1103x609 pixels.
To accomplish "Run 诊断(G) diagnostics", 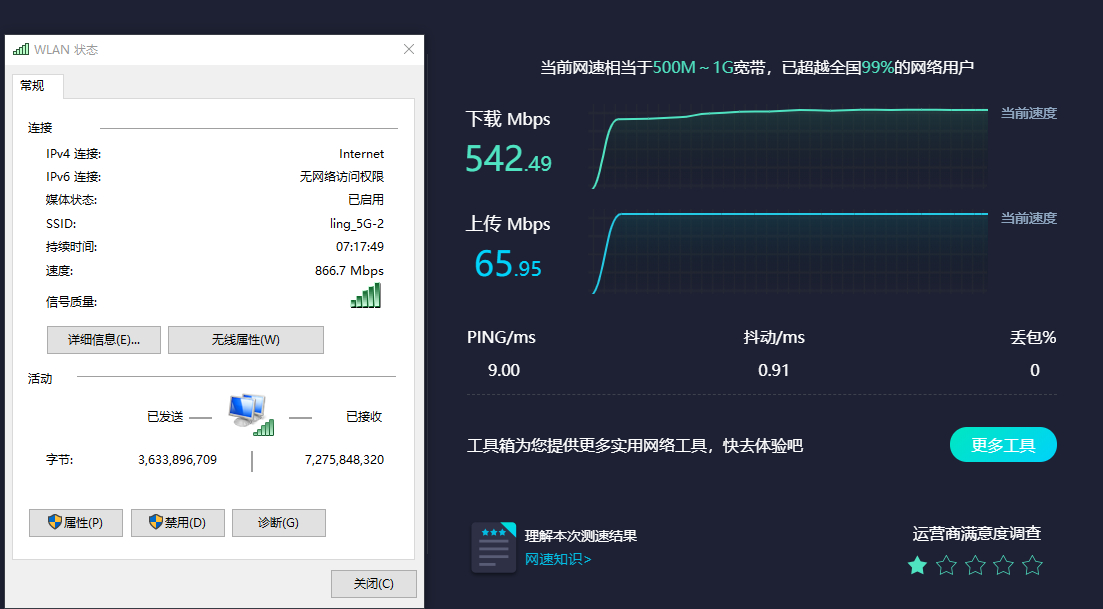I will [x=279, y=523].
